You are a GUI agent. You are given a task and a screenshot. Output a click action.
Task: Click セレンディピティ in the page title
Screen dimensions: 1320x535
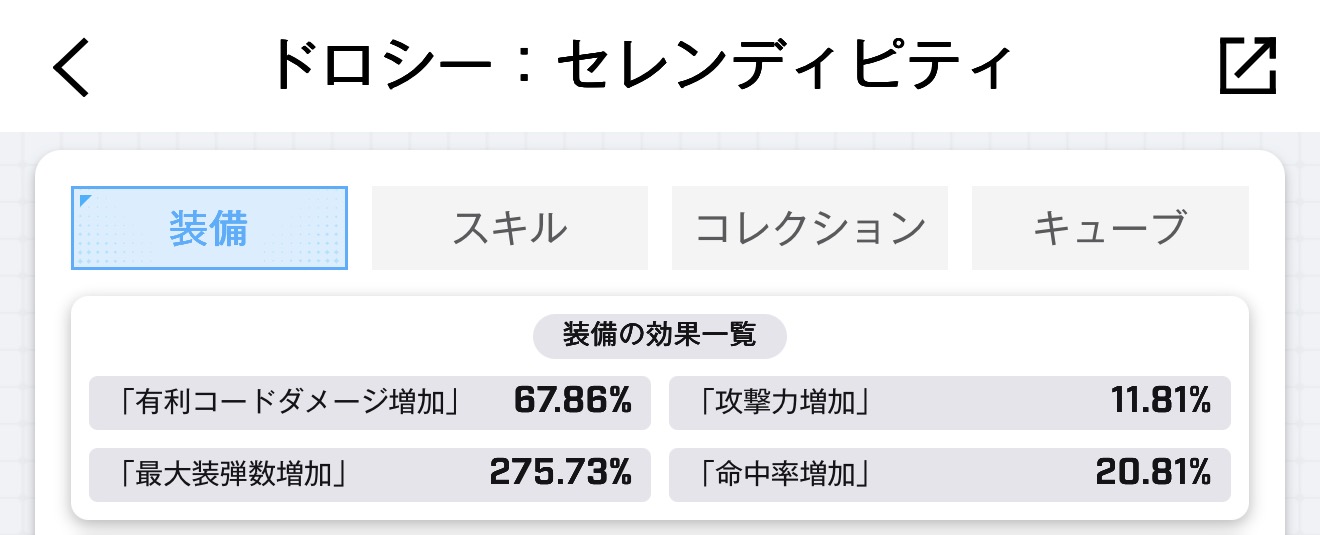coord(783,66)
